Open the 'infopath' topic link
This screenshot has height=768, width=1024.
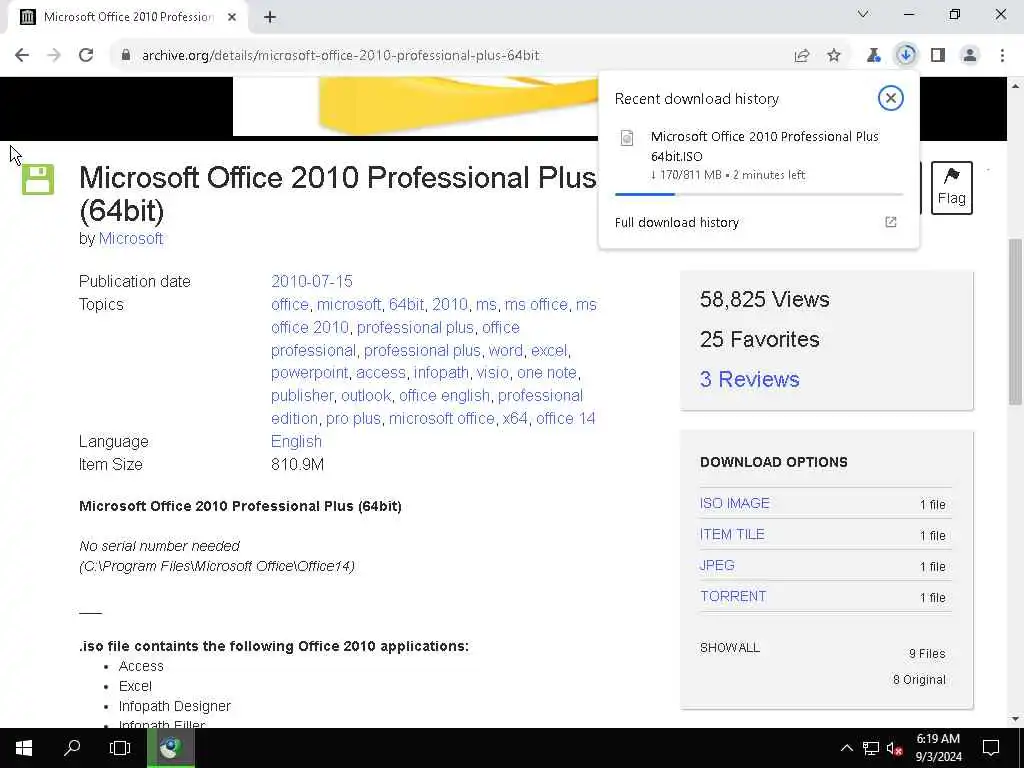click(x=441, y=373)
